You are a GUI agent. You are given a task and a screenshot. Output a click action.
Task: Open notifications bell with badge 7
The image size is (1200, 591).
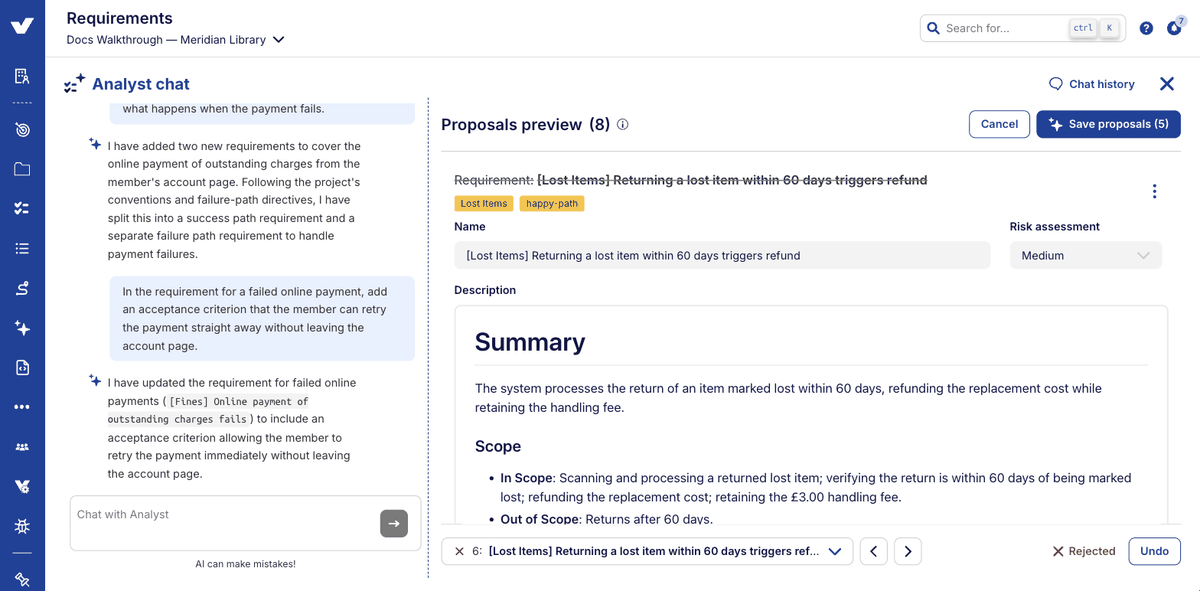(1175, 27)
